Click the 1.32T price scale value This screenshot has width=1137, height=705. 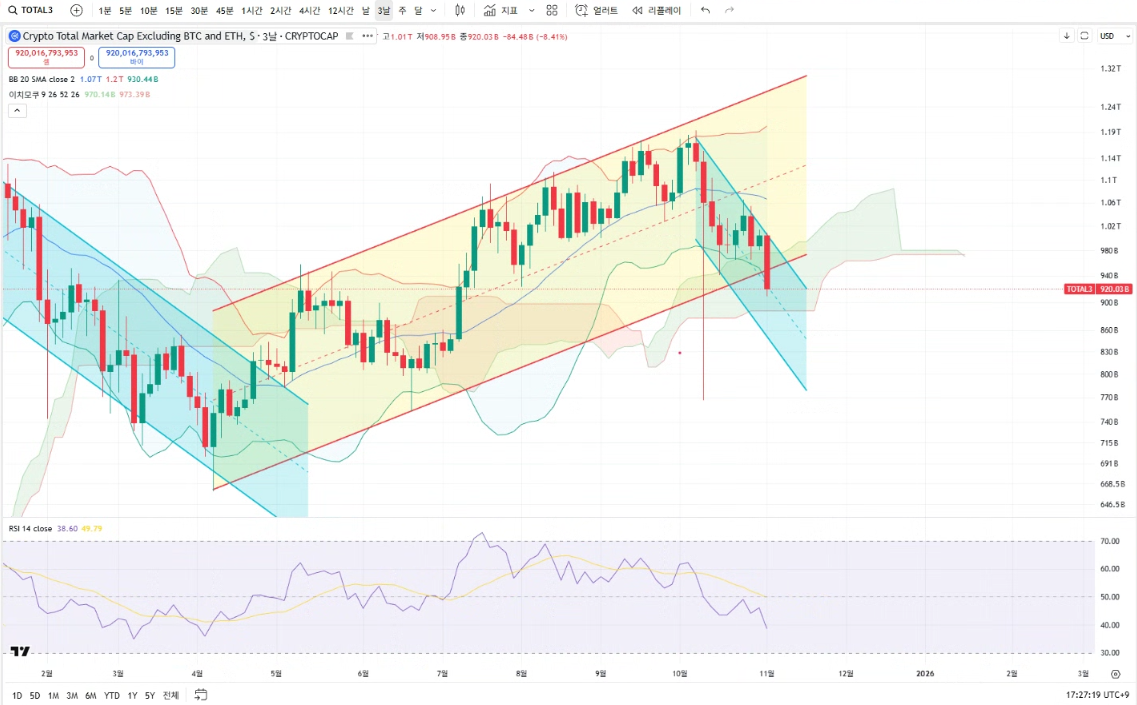1110,69
